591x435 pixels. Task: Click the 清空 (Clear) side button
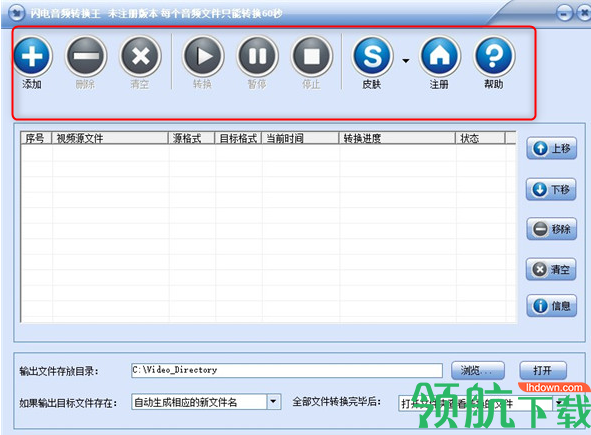[551, 269]
